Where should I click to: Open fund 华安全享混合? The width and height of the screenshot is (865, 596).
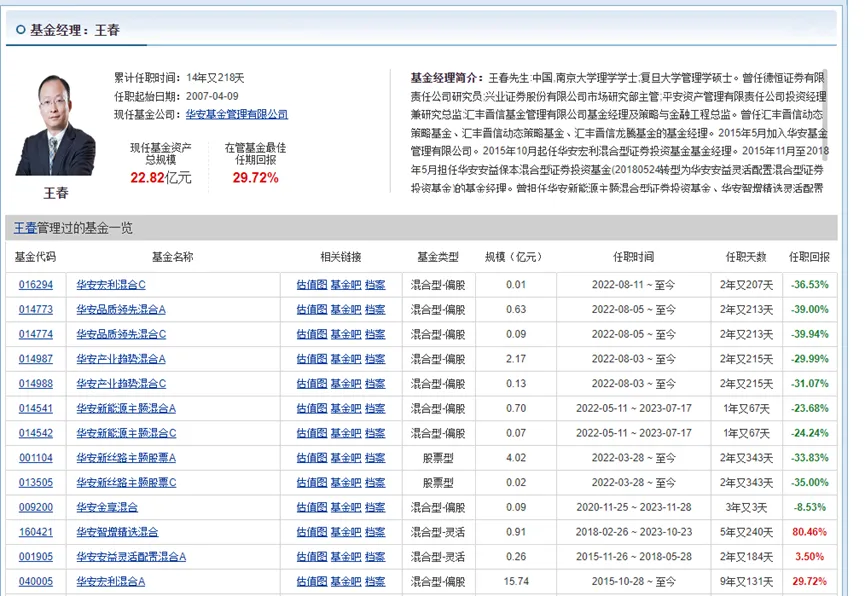click(x=106, y=508)
